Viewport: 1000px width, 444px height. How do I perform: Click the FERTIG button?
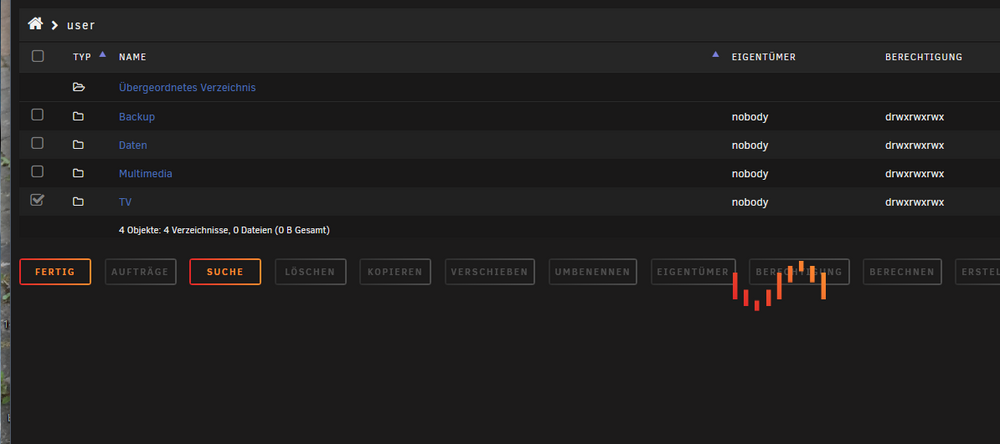pos(55,272)
